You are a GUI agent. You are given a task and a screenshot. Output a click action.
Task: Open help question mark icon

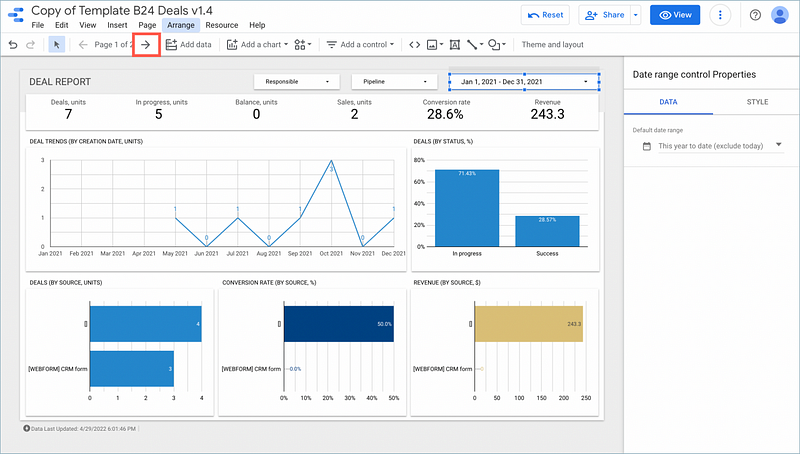tap(756, 15)
